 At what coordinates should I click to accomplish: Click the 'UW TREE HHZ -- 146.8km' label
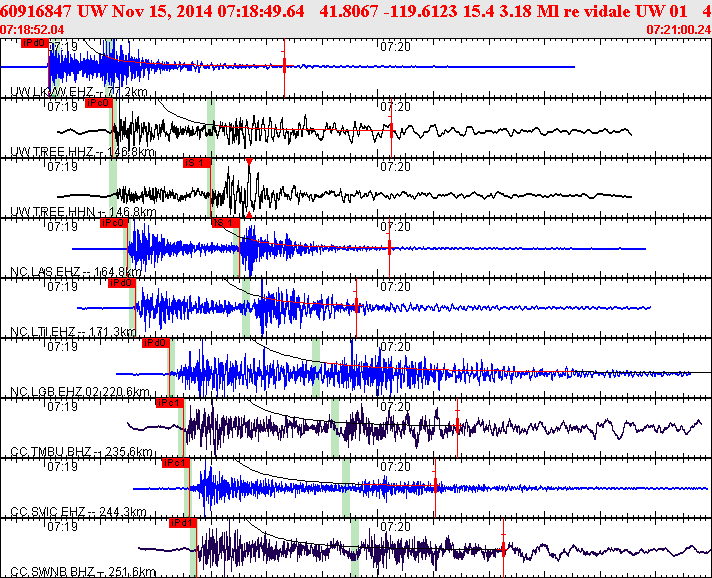[82, 152]
